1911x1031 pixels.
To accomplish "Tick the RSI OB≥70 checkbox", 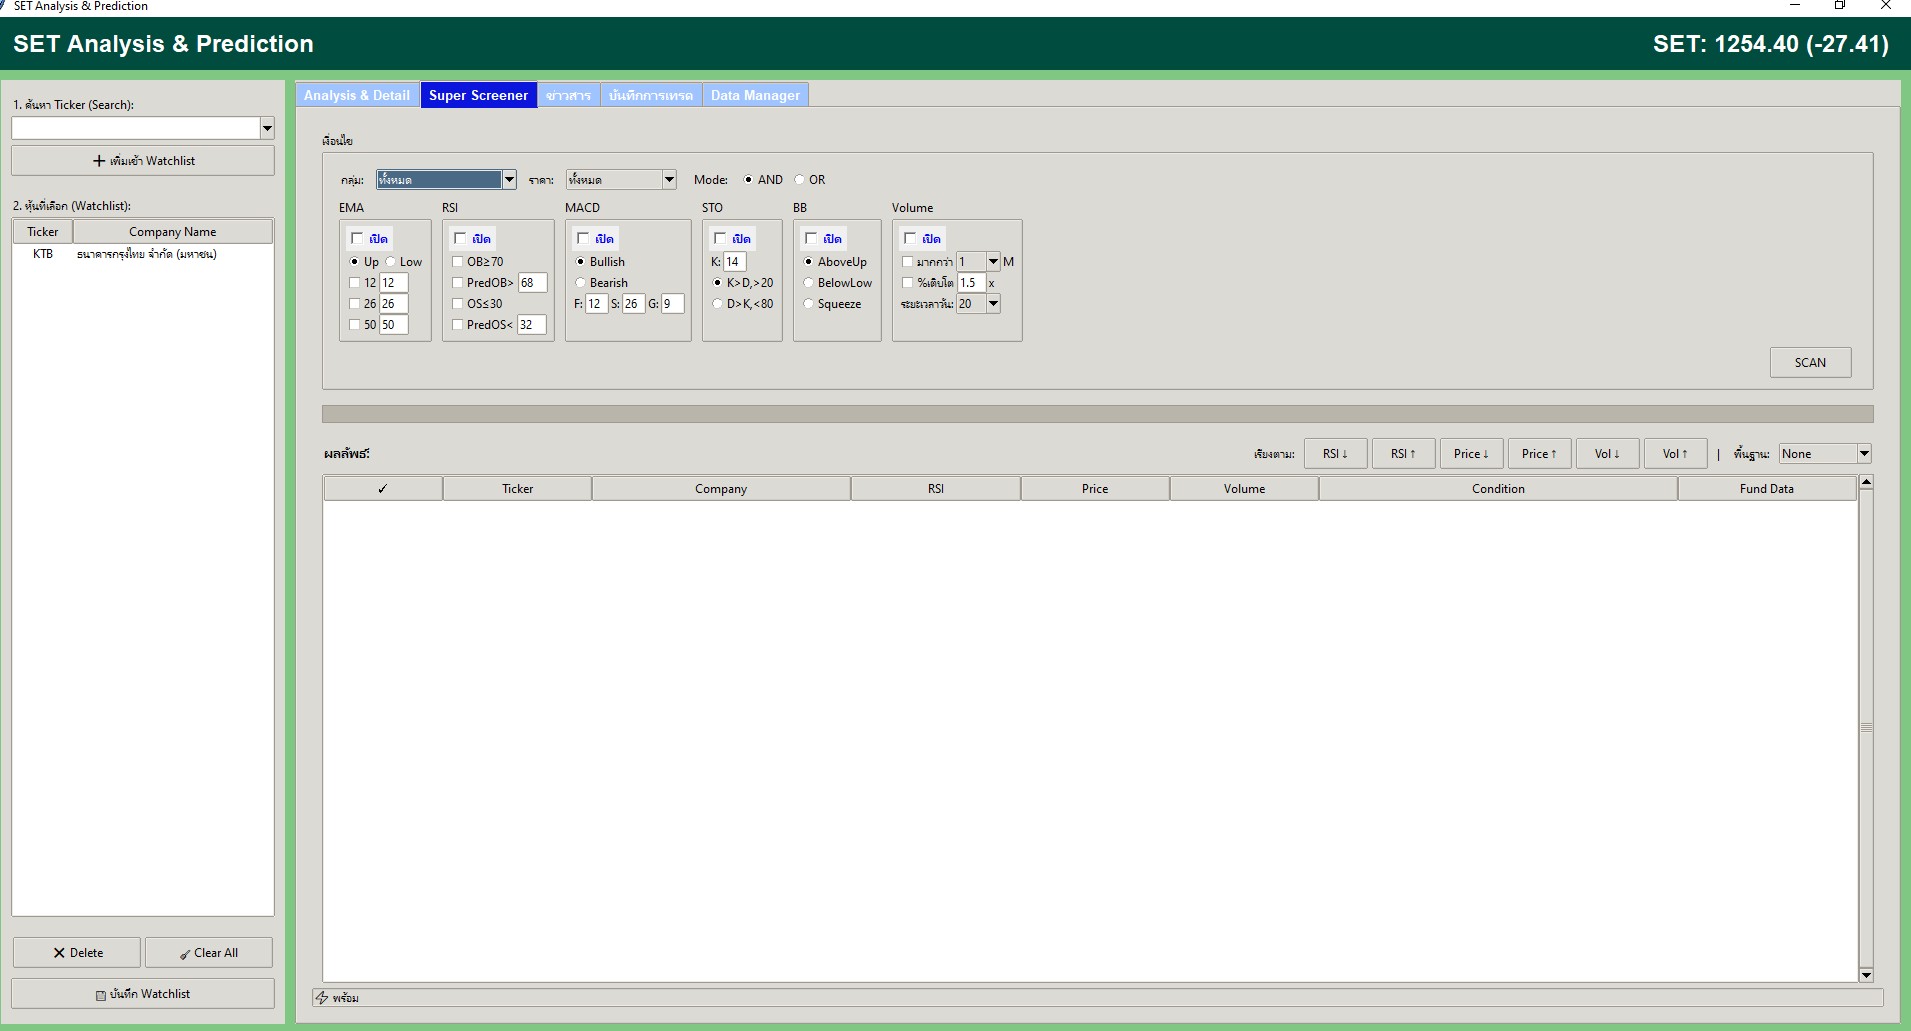I will [x=458, y=262].
